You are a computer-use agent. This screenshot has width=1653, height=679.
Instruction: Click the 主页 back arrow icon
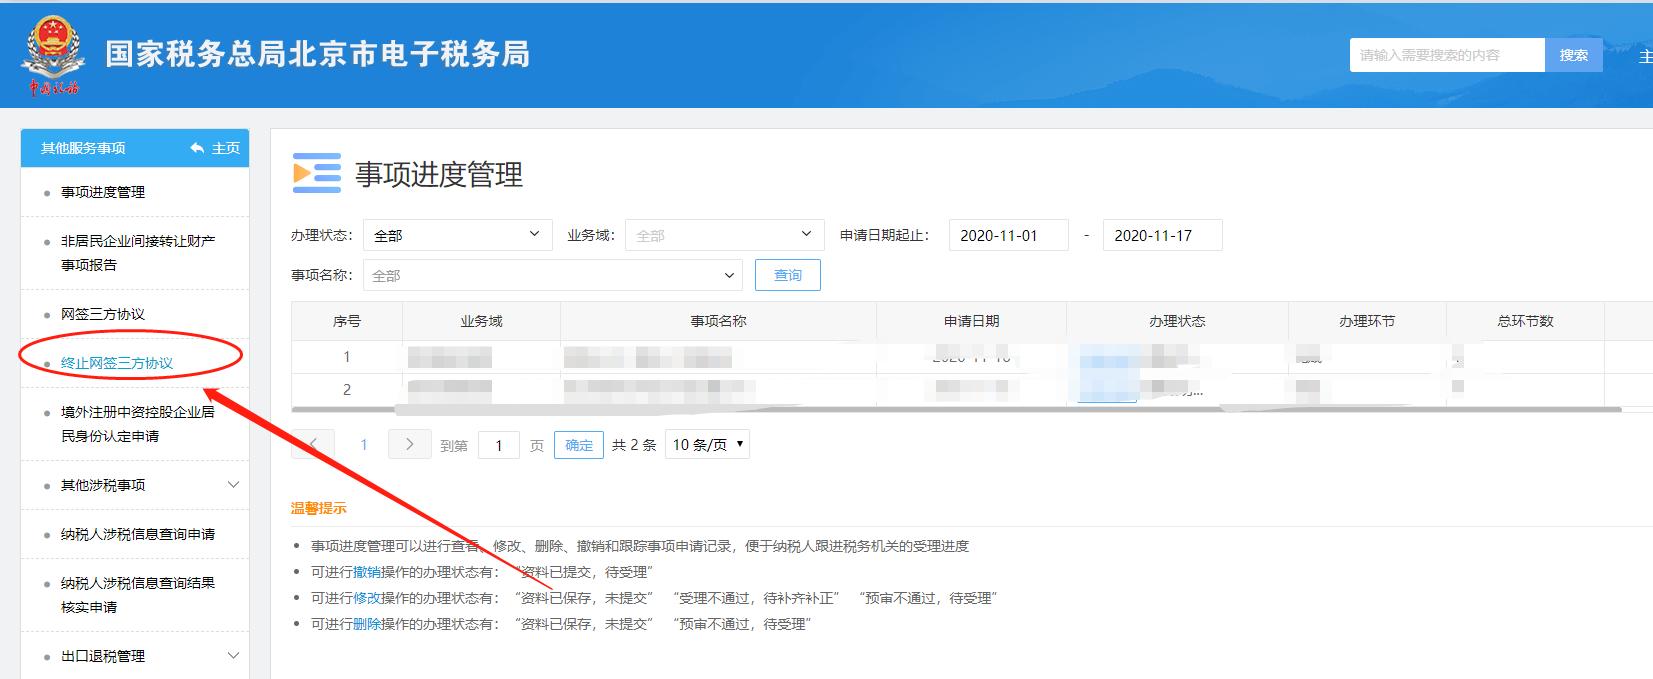coord(197,148)
